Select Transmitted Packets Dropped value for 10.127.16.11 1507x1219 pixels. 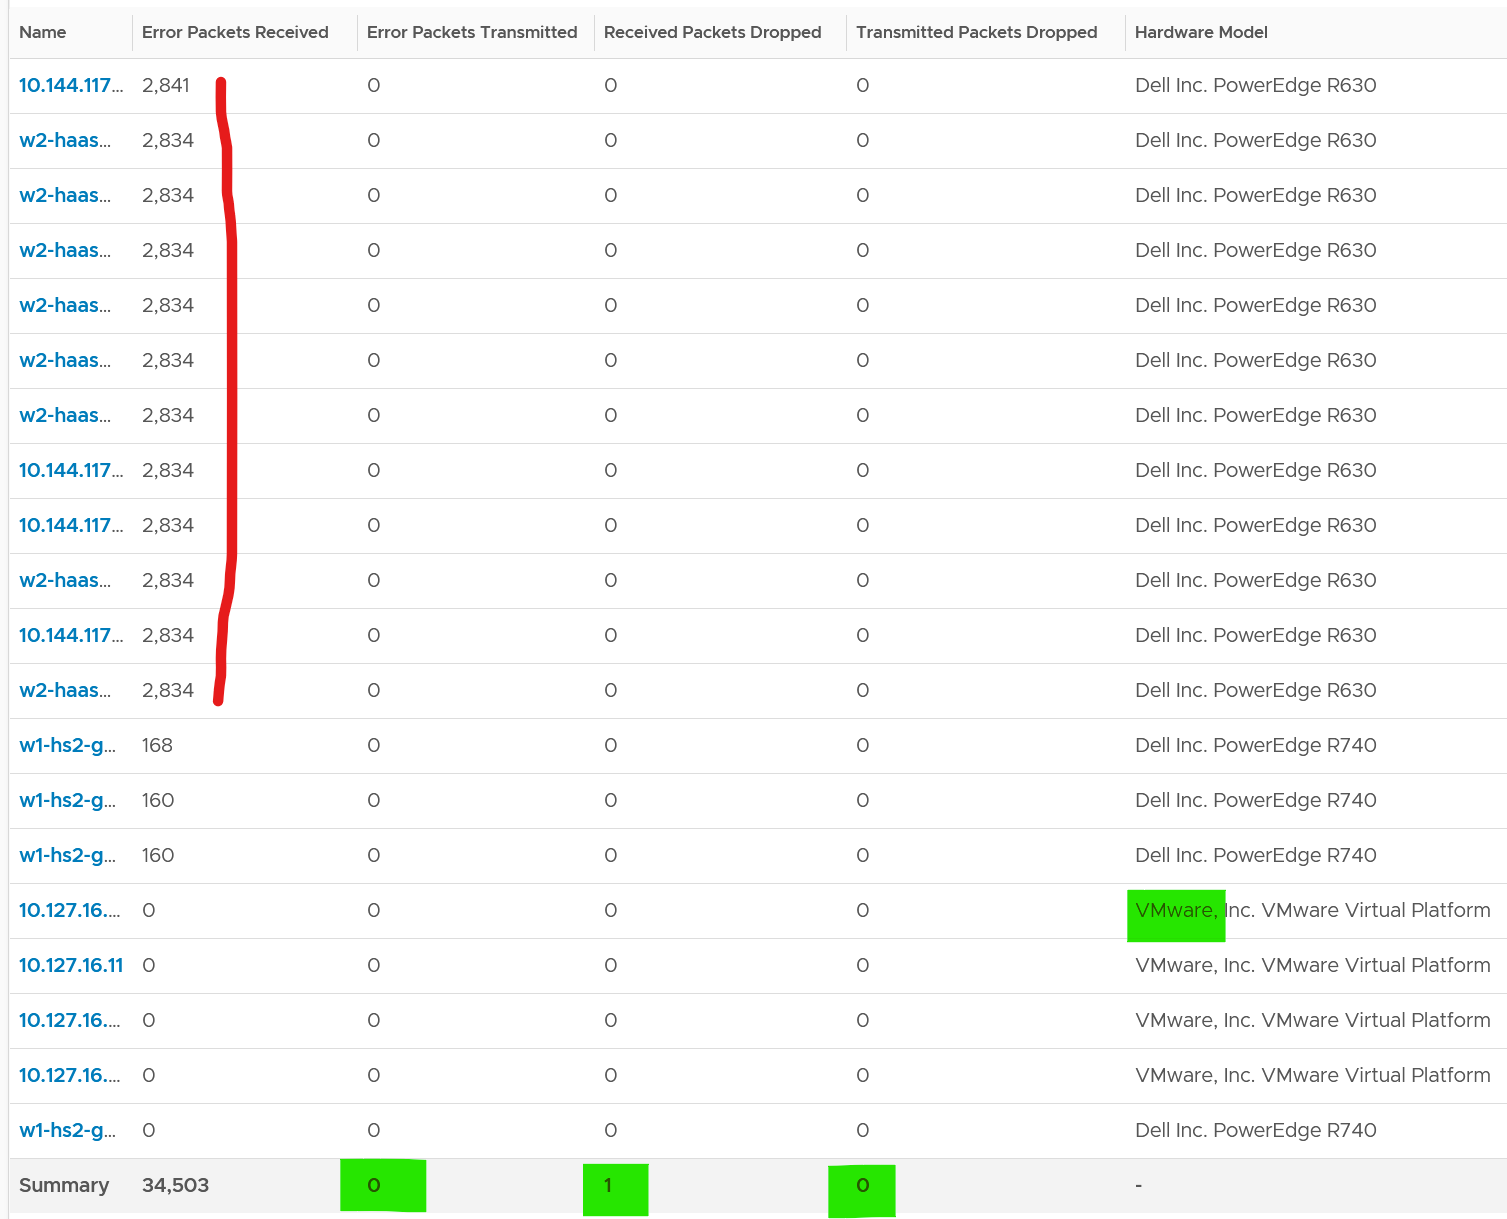click(x=863, y=965)
